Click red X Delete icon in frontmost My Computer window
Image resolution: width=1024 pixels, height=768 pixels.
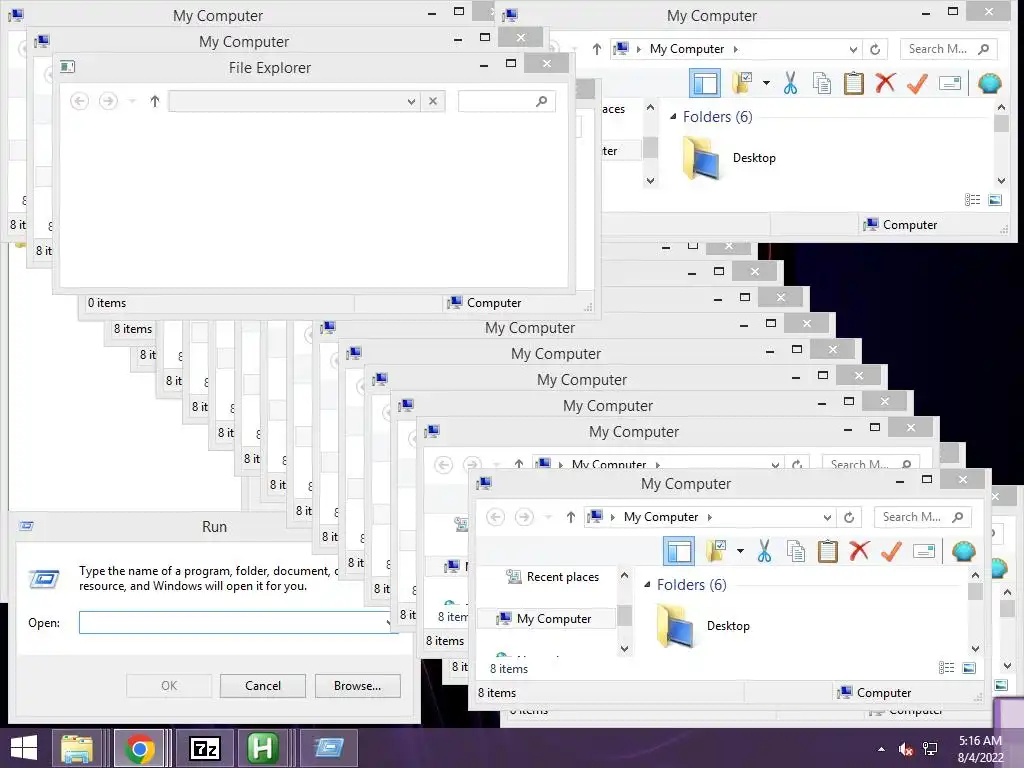859,551
